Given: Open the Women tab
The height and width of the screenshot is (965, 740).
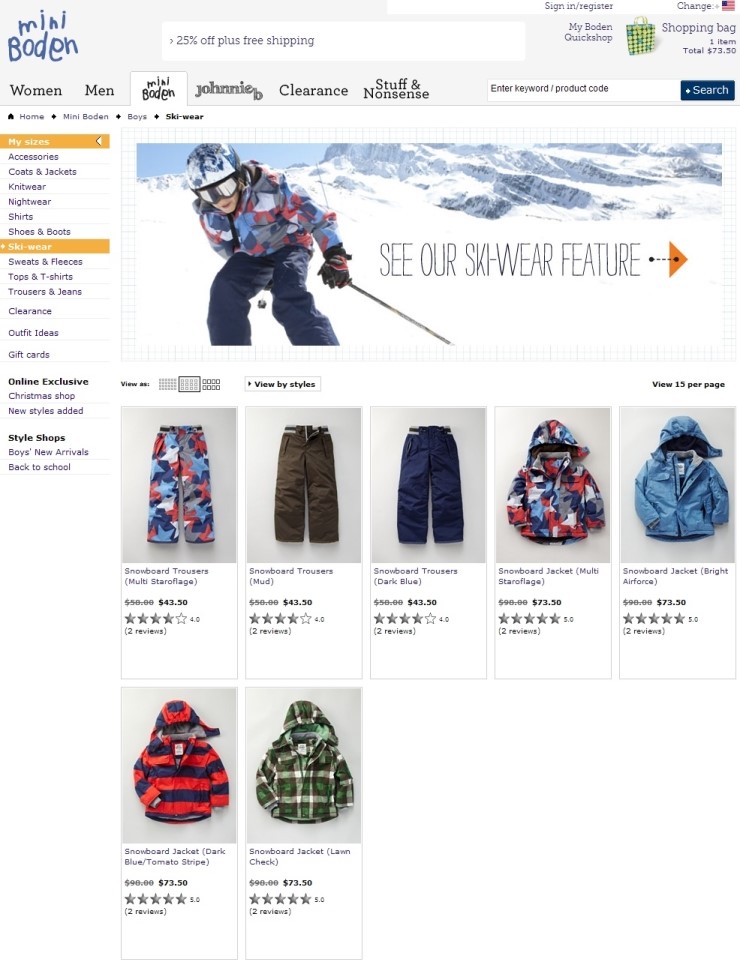Looking at the screenshot, I should [x=36, y=90].
